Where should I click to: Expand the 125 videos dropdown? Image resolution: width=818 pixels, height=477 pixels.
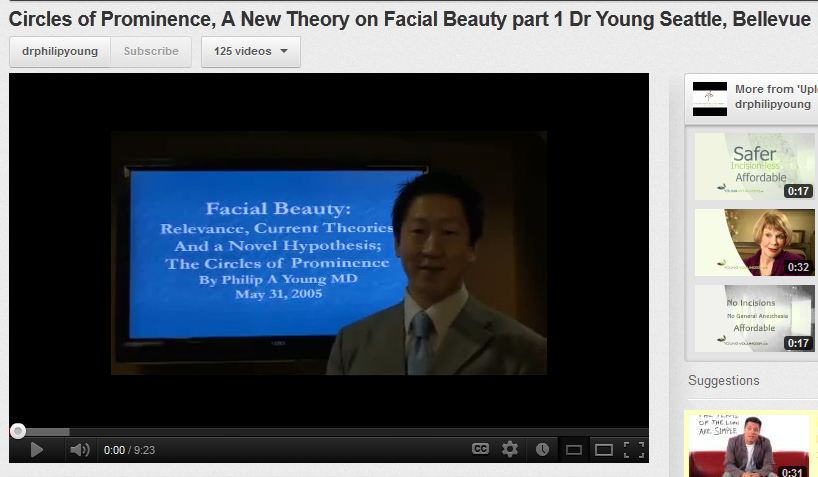coord(250,51)
